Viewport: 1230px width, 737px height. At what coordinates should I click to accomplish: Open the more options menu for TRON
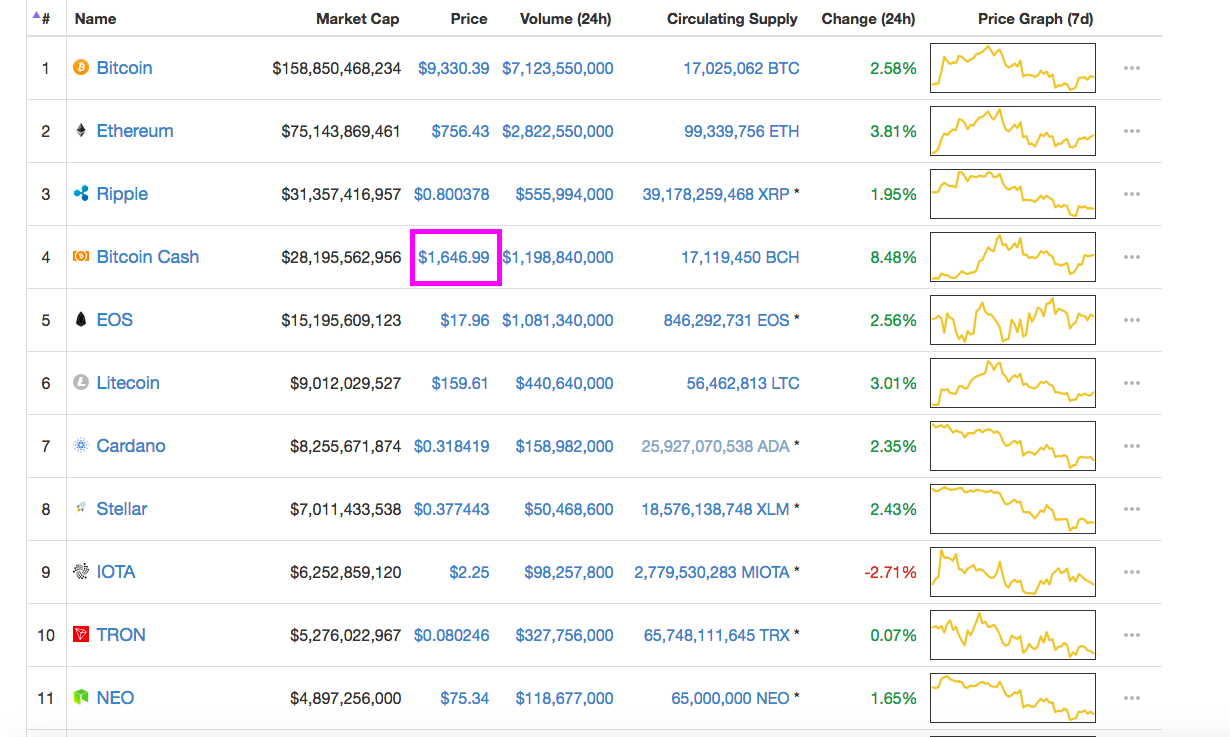[1132, 635]
